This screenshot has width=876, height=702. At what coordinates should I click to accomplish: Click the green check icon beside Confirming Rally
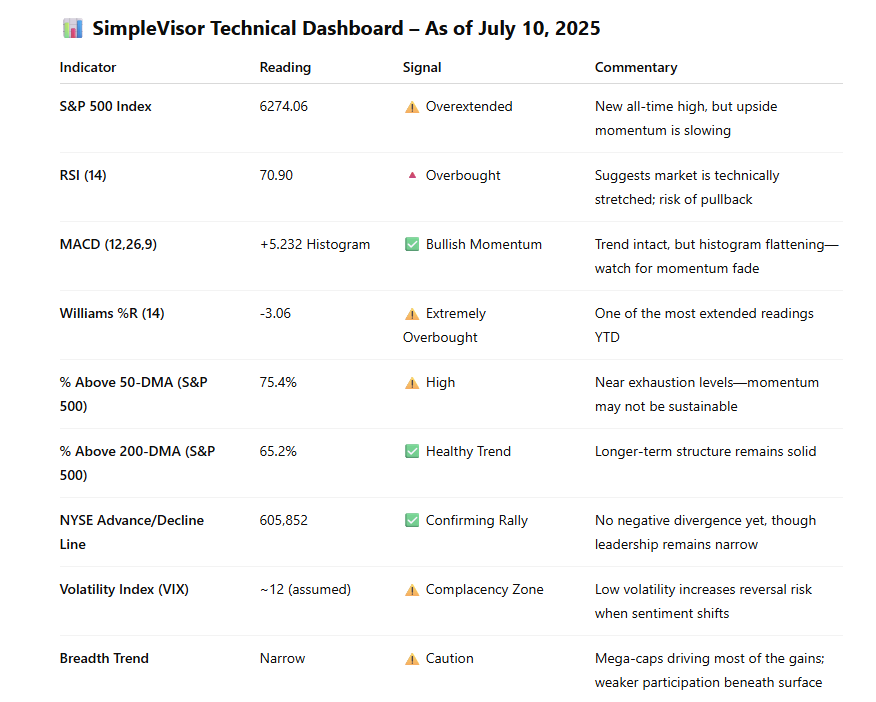click(412, 520)
